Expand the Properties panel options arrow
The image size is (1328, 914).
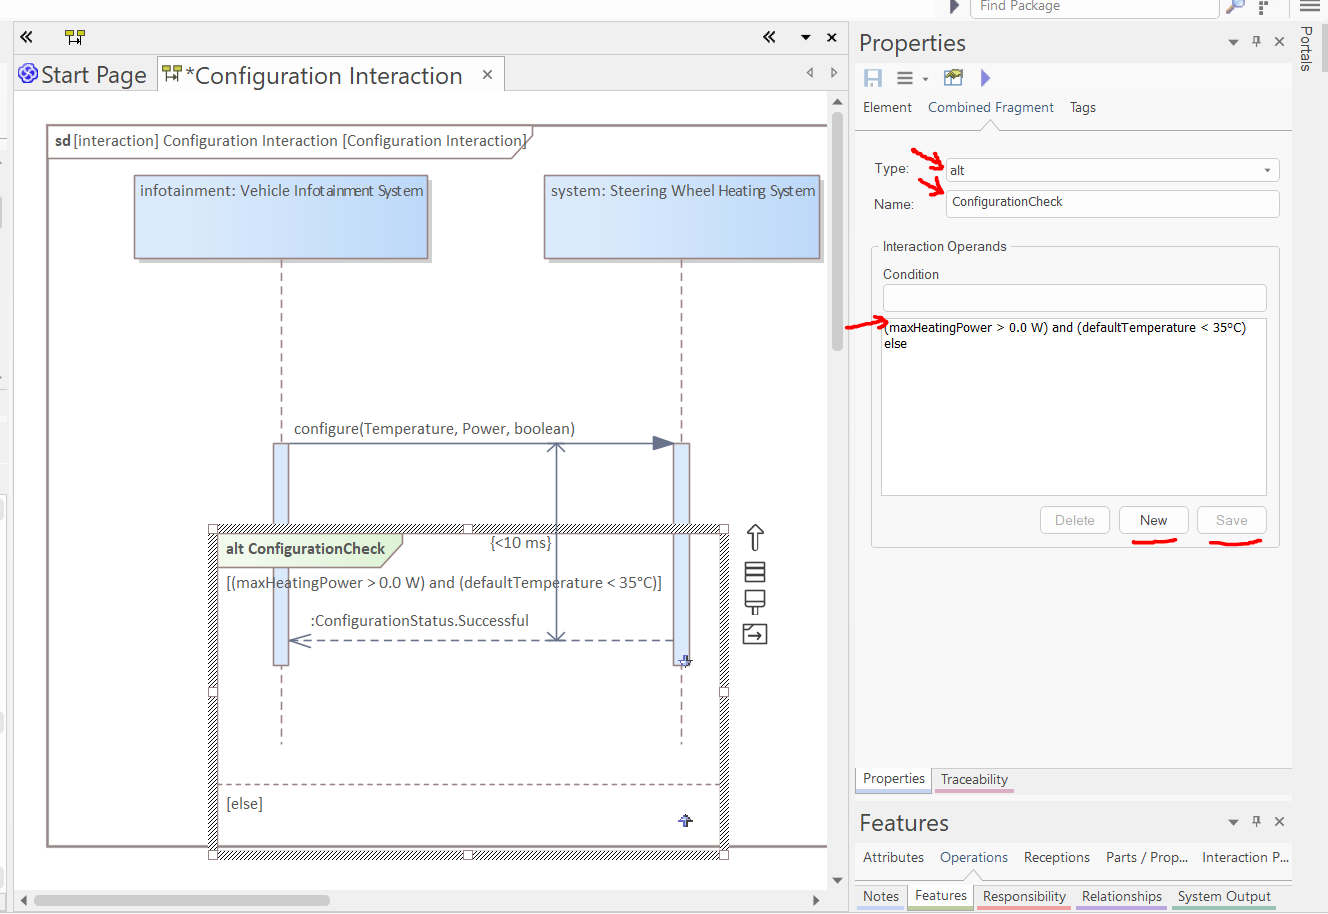pyautogui.click(x=1233, y=42)
